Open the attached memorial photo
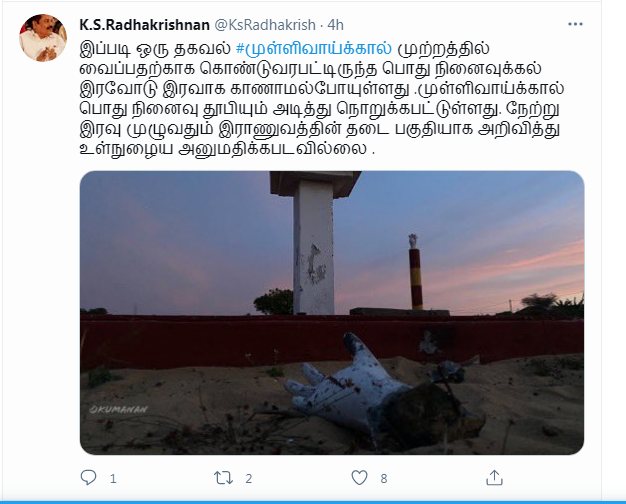Viewport: 626px width, 504px height. click(332, 313)
